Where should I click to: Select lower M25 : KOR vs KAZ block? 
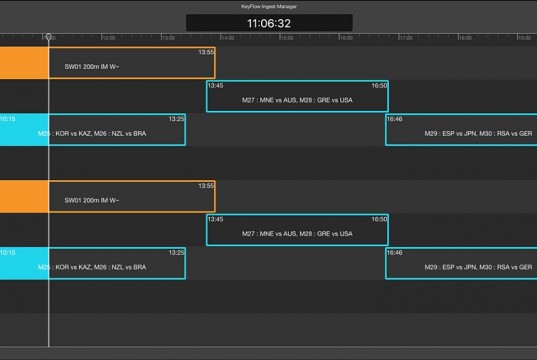pos(93,263)
